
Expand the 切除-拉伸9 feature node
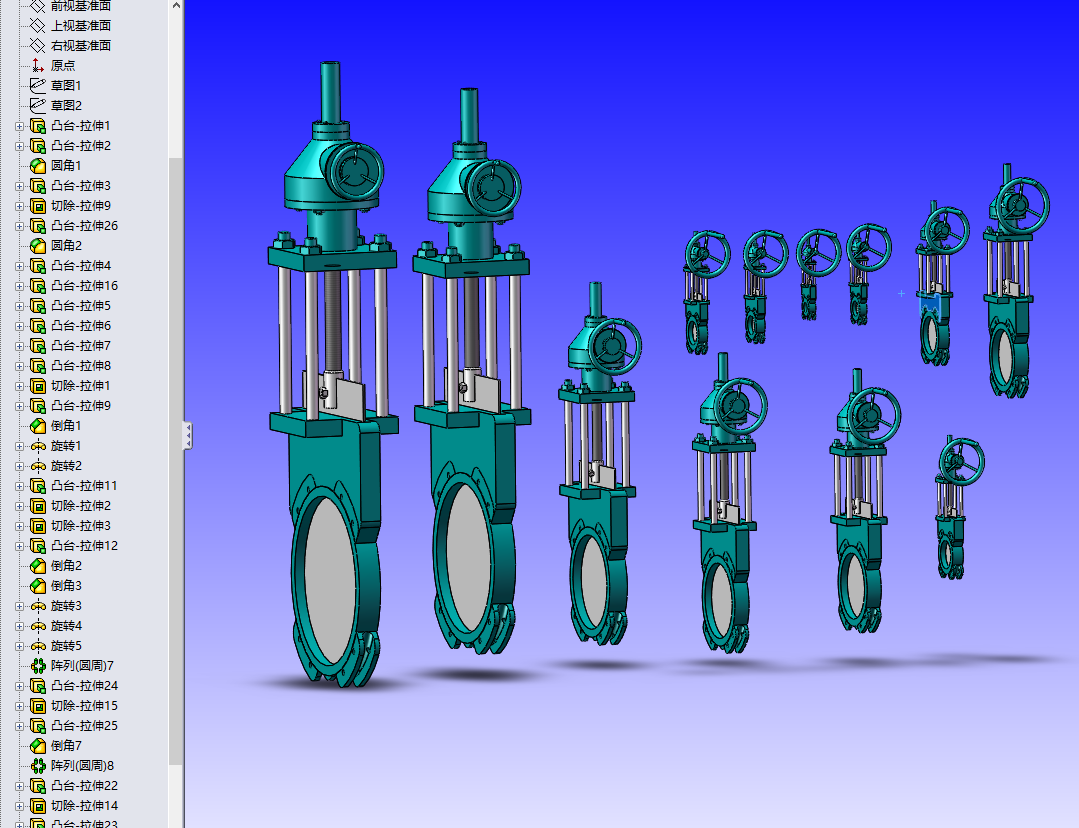[19, 206]
